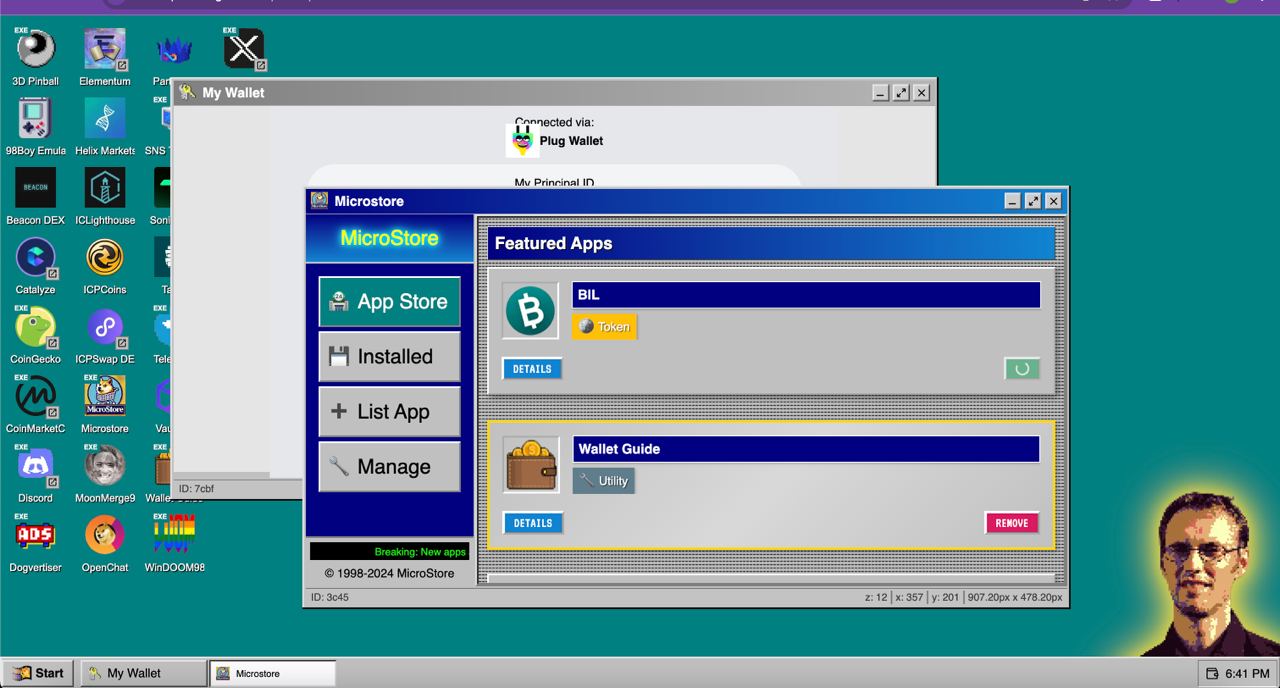Open the 3D Pinball desktop icon
The width and height of the screenshot is (1280, 688).
pyautogui.click(x=36, y=49)
